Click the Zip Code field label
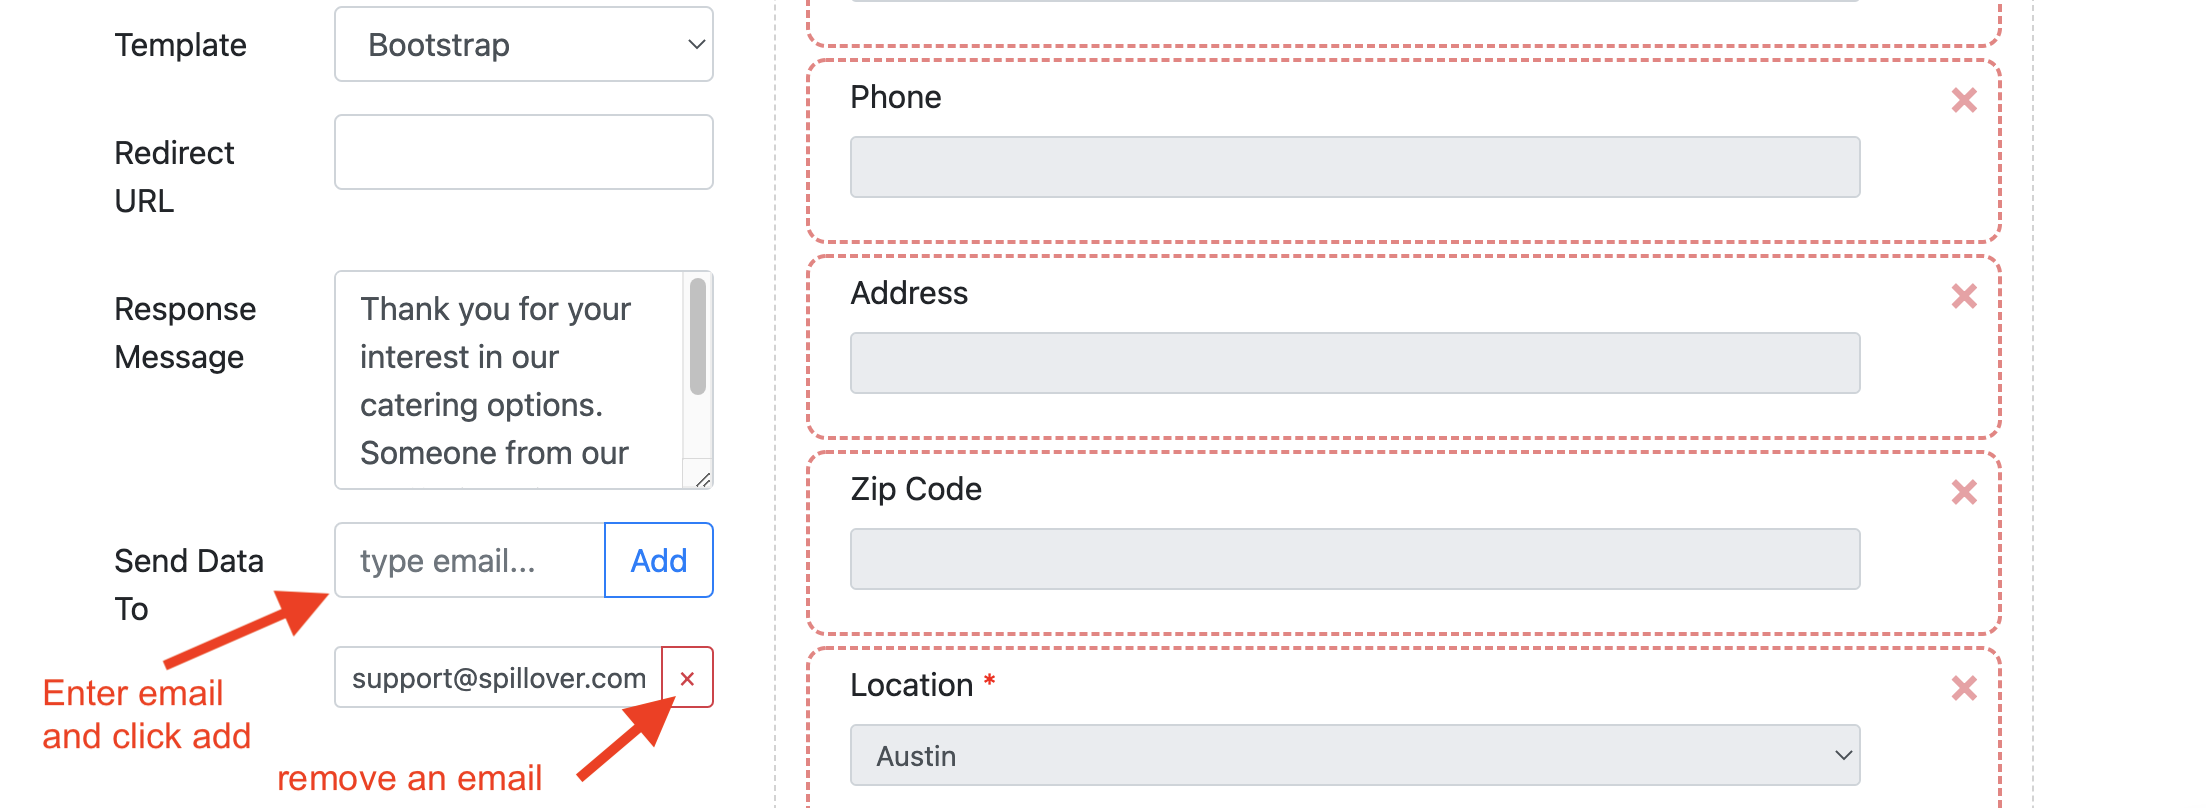The height and width of the screenshot is (808, 2206). [x=916, y=489]
